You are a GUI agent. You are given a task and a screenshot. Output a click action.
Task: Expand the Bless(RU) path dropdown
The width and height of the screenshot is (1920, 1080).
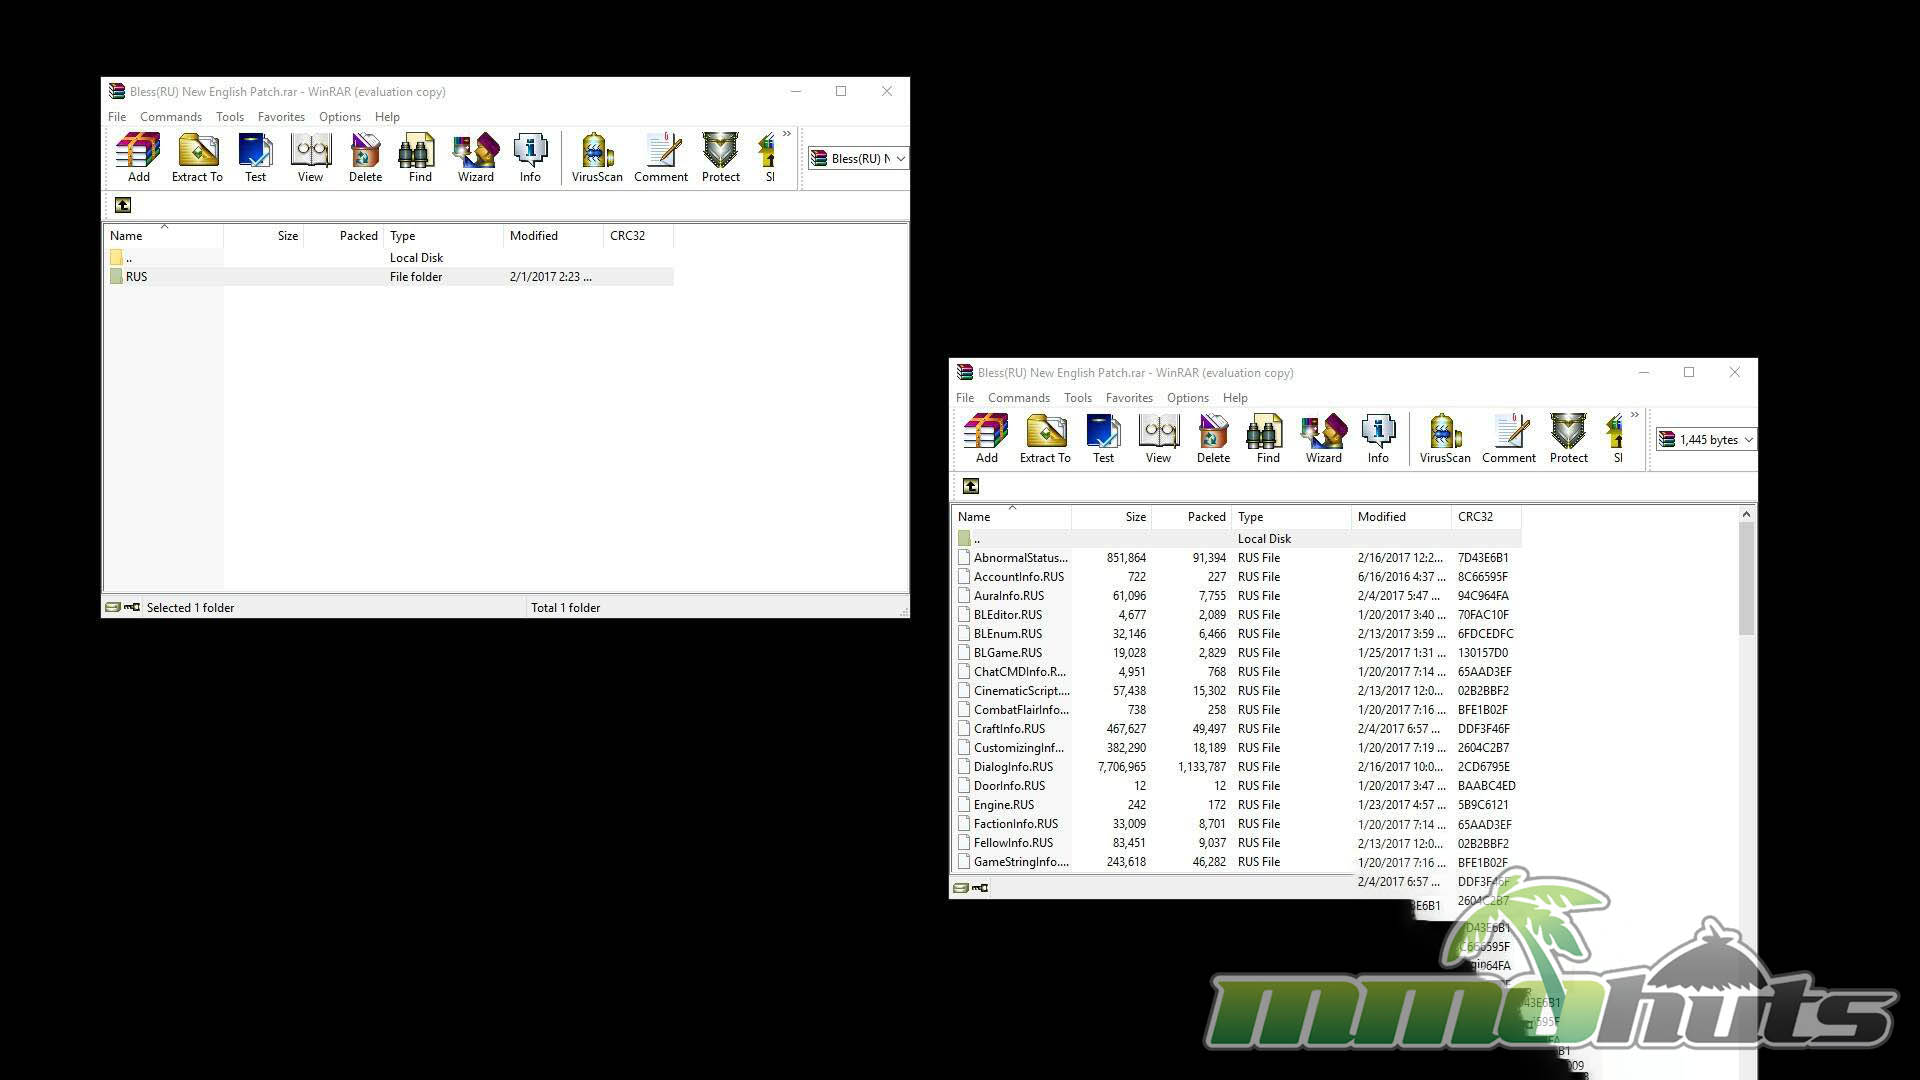(900, 159)
